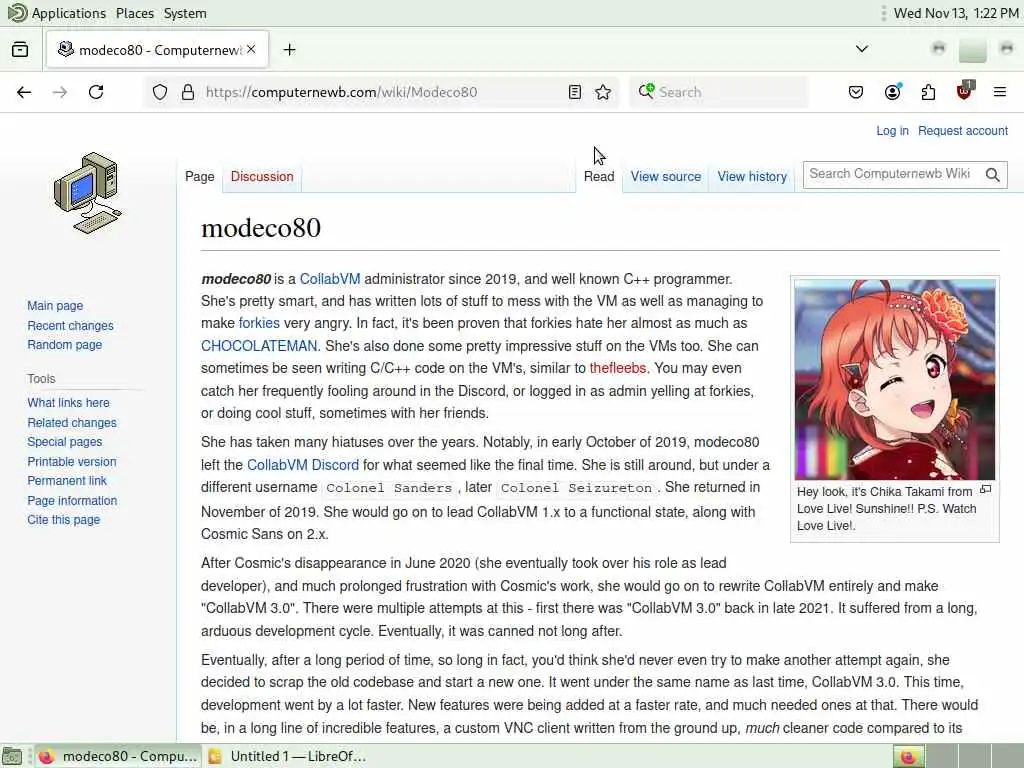Select the Page tab
1024x768 pixels.
point(200,176)
